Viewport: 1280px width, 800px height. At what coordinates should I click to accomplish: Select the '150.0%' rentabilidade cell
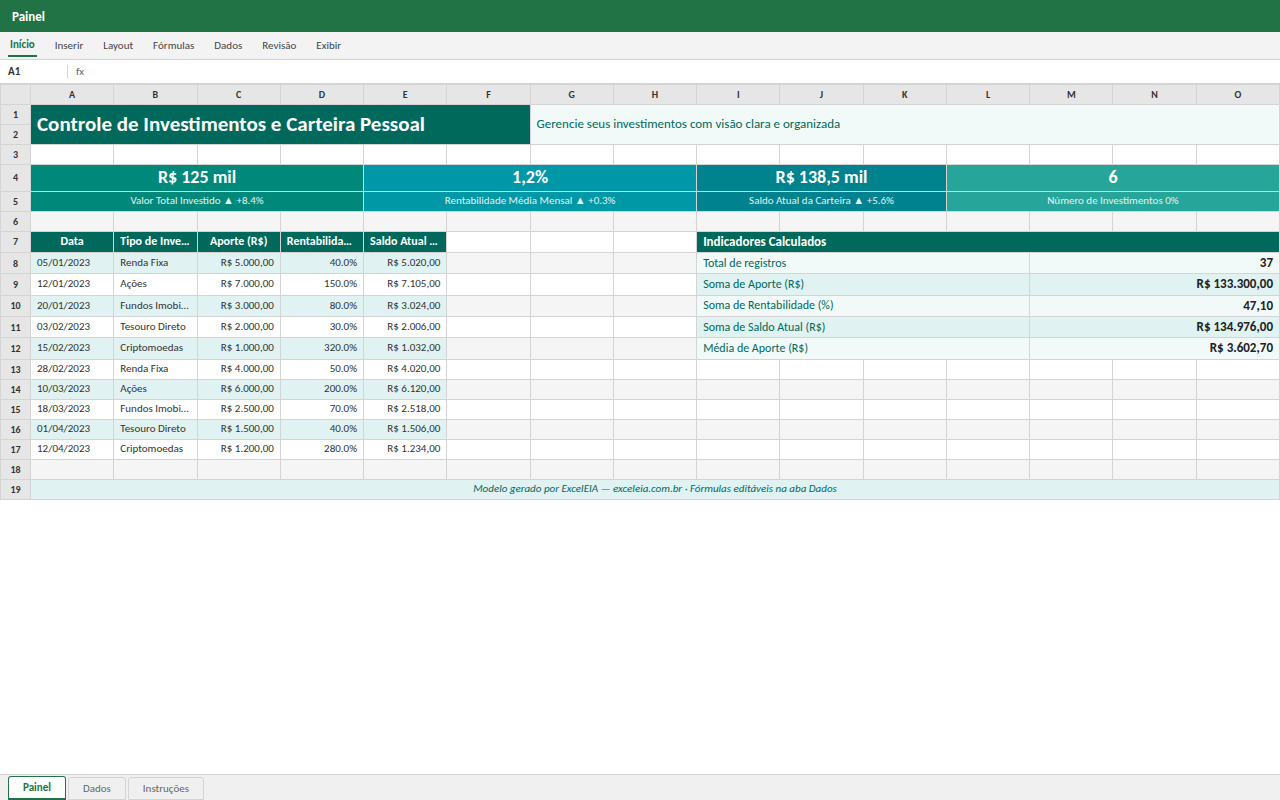(322, 284)
